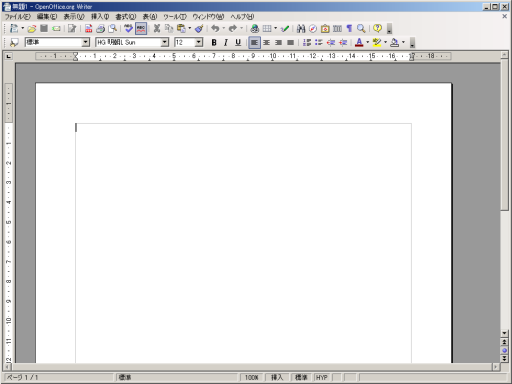
Task: Open Find and Replace binoculars icon
Action: coord(301,29)
